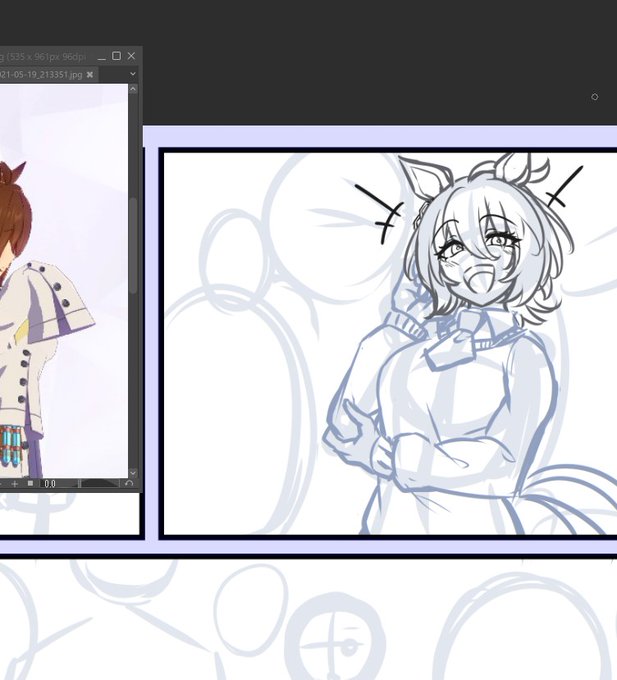Close the floating reference window
Image resolution: width=617 pixels, height=680 pixels.
(x=131, y=56)
